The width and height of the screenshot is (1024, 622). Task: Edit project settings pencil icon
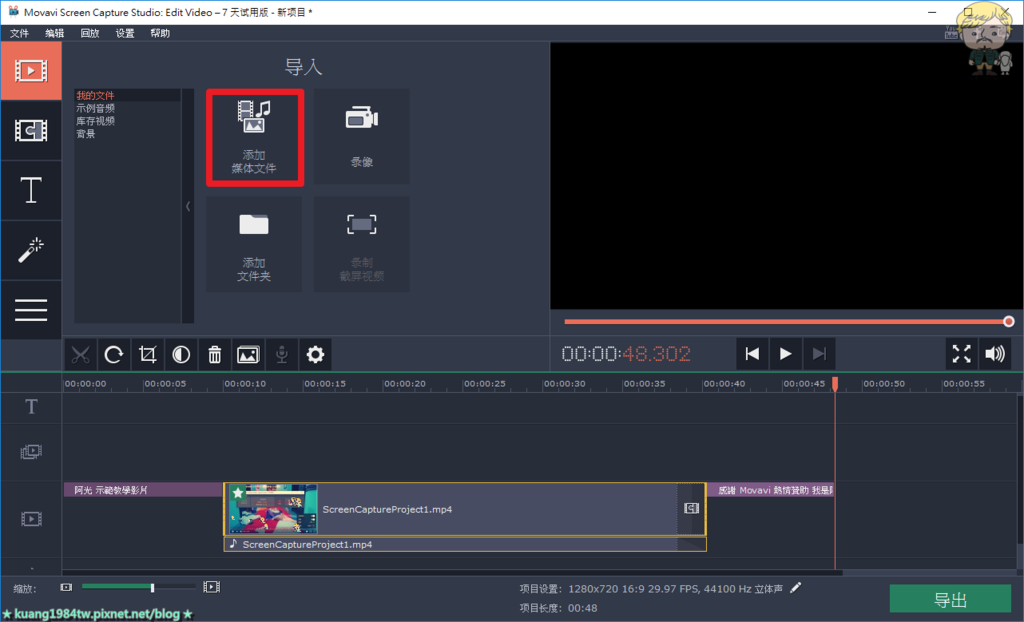pyautogui.click(x=795, y=588)
